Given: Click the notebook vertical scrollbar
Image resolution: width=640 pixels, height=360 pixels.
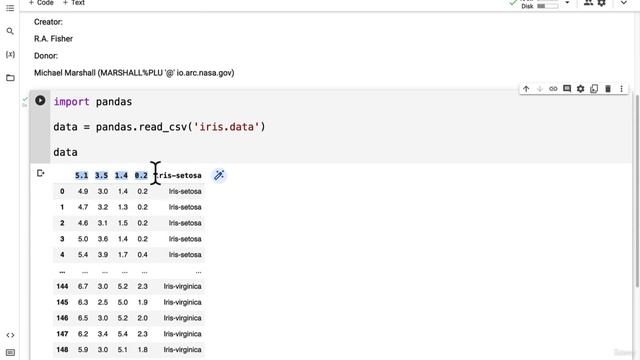Looking at the screenshot, I should click(x=637, y=191).
